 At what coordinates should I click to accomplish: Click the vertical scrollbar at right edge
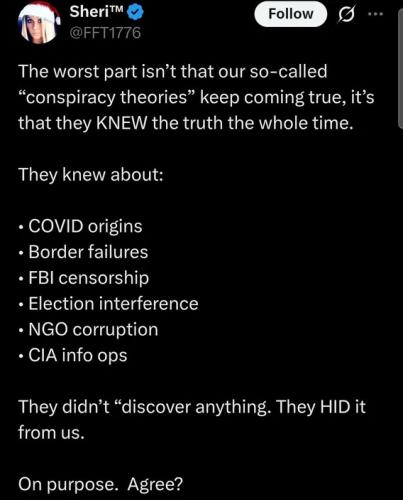[400, 68]
